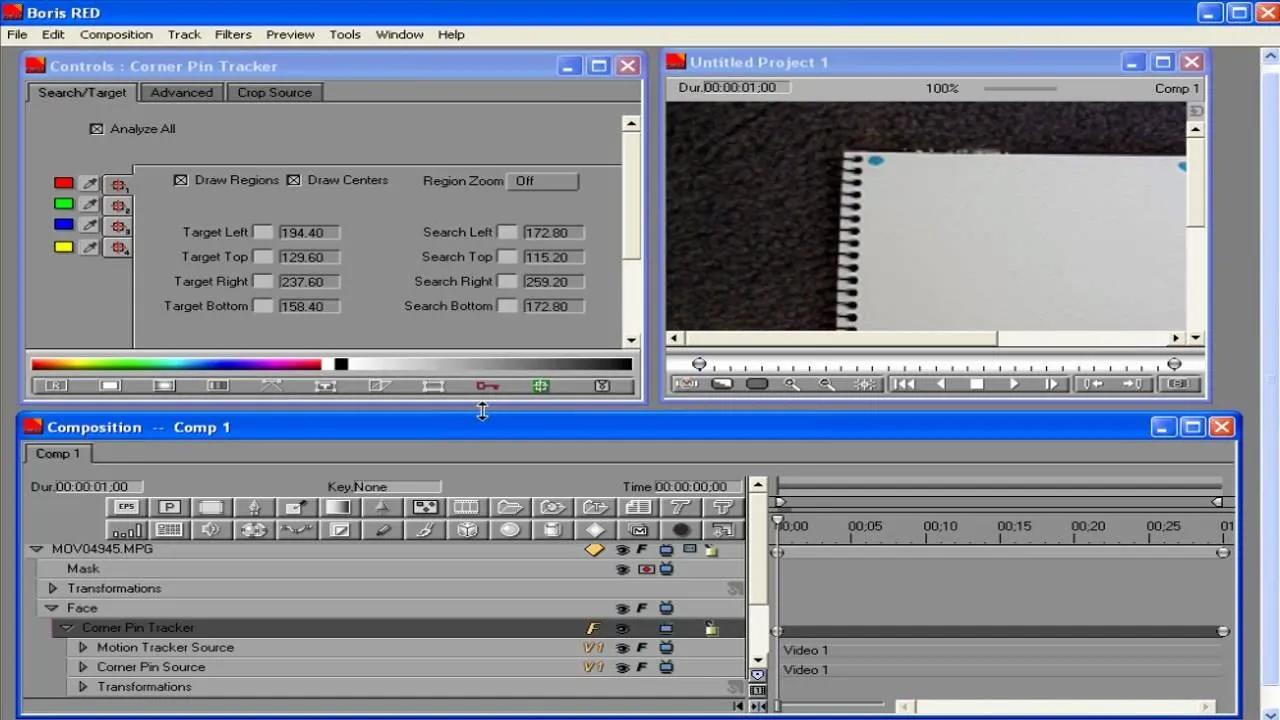Go to the start of the preview
The width and height of the screenshot is (1280, 720).
pyautogui.click(x=903, y=384)
